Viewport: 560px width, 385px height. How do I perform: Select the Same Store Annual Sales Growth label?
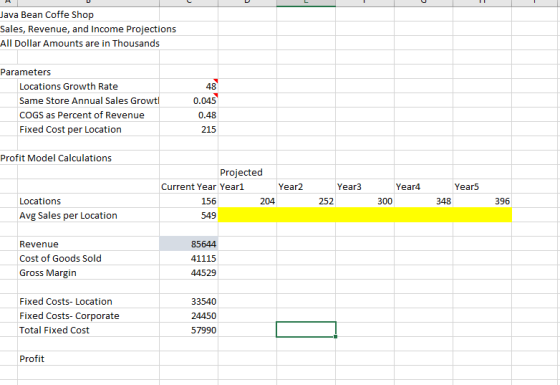coord(89,101)
